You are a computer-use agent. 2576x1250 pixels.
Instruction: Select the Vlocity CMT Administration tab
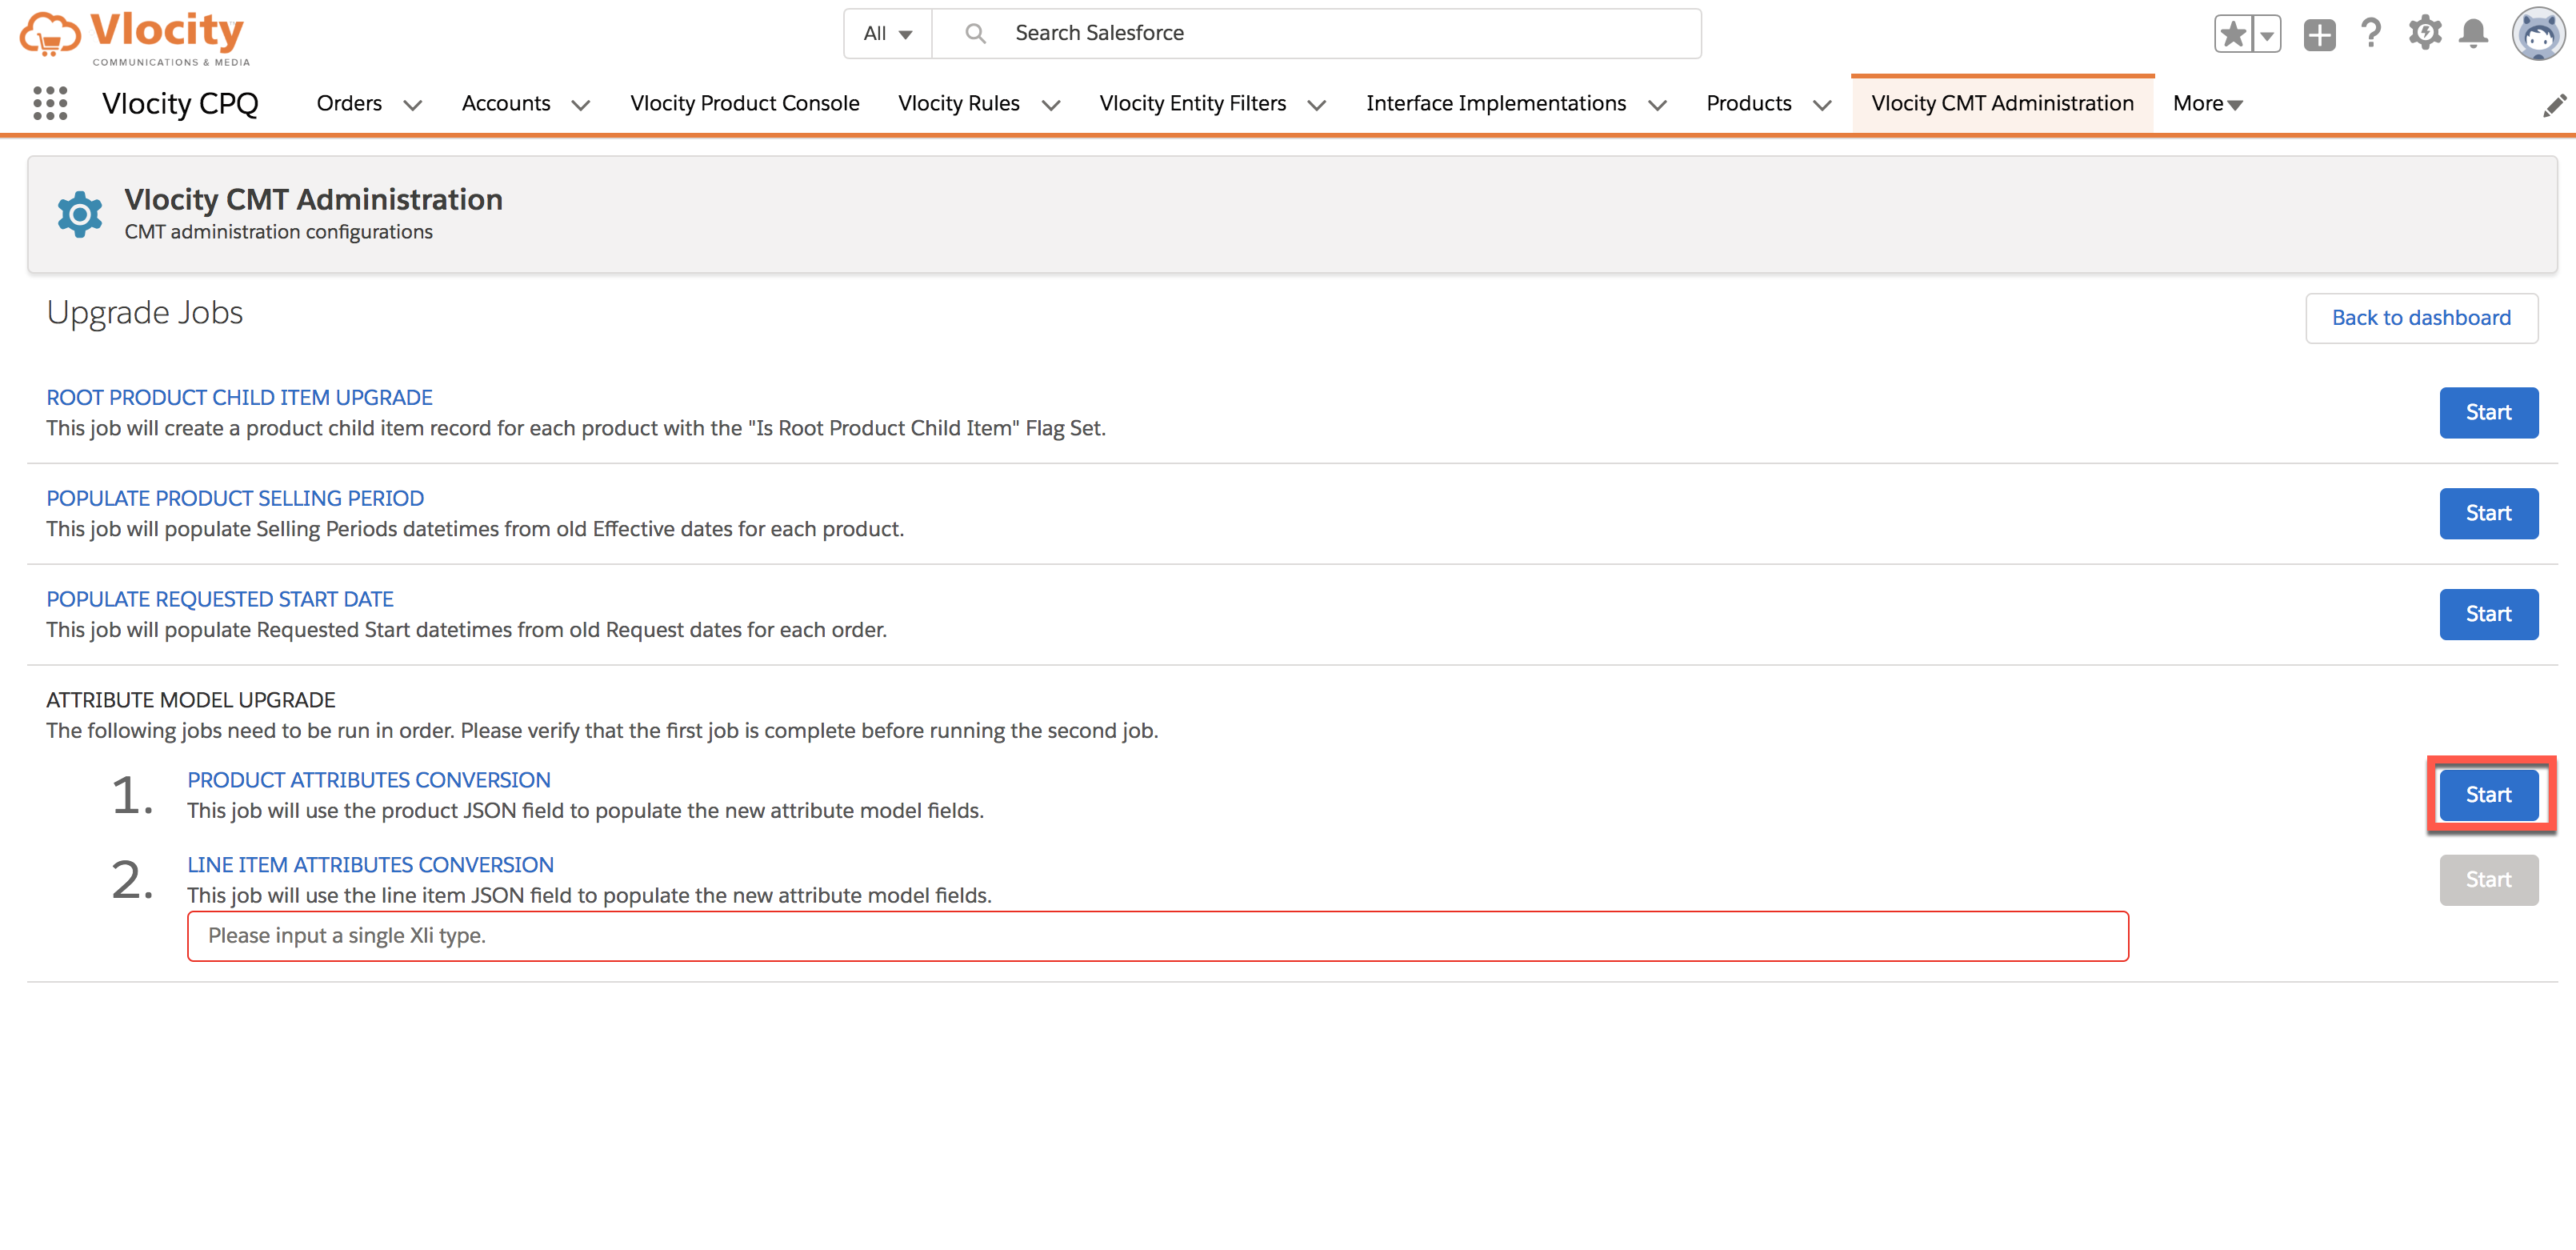2002,103
